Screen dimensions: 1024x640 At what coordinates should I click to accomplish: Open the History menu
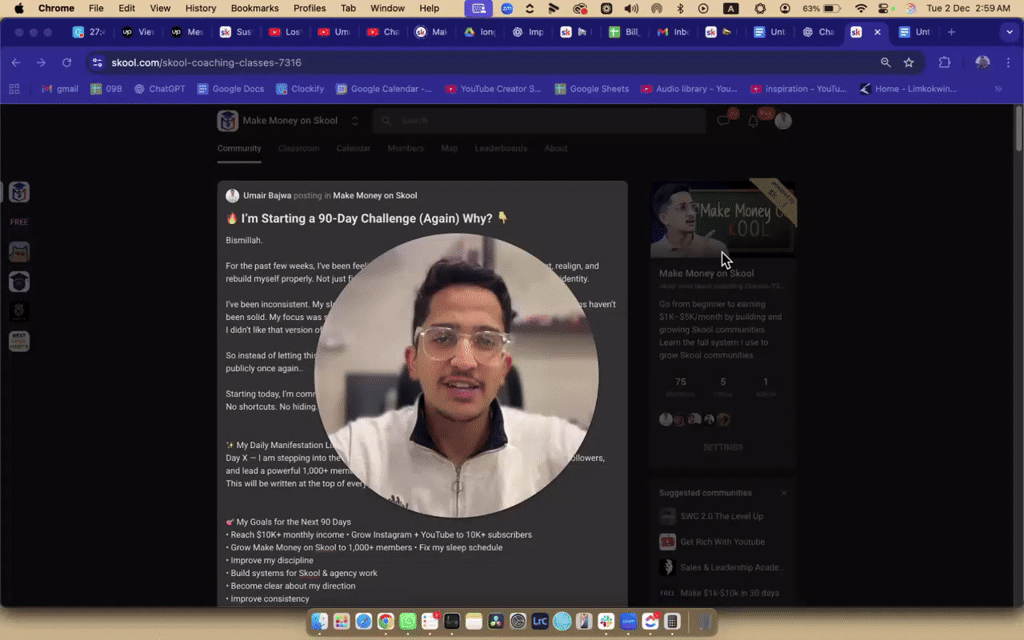200,8
